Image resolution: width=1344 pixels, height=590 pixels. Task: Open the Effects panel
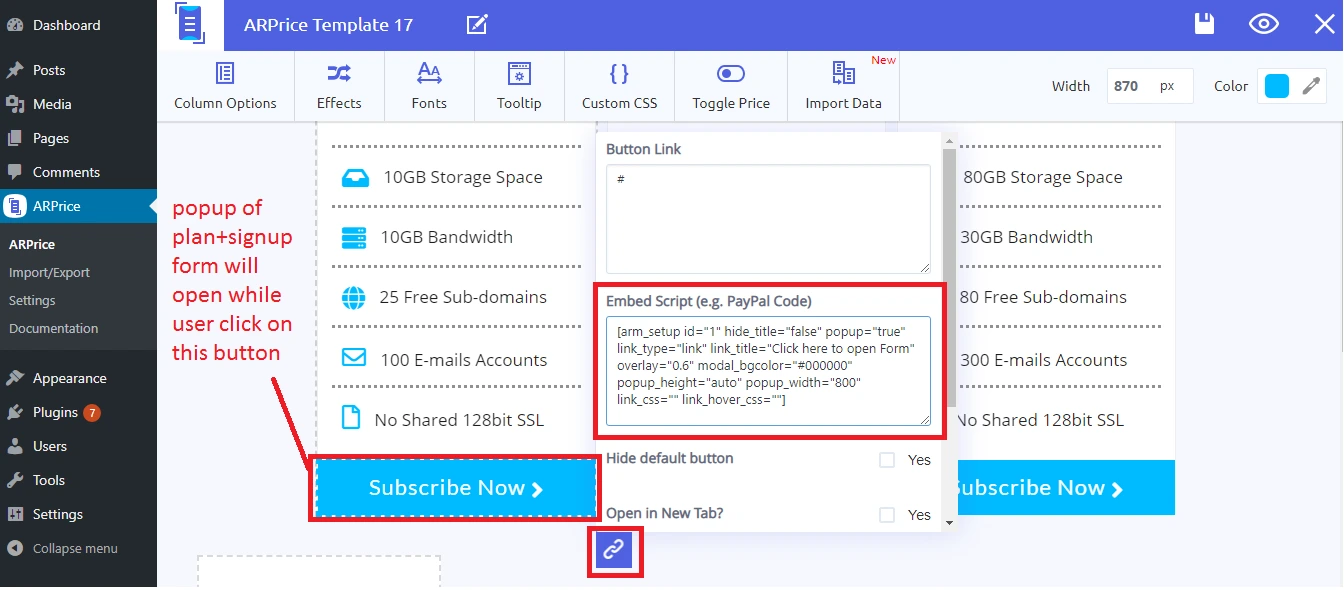coord(339,86)
